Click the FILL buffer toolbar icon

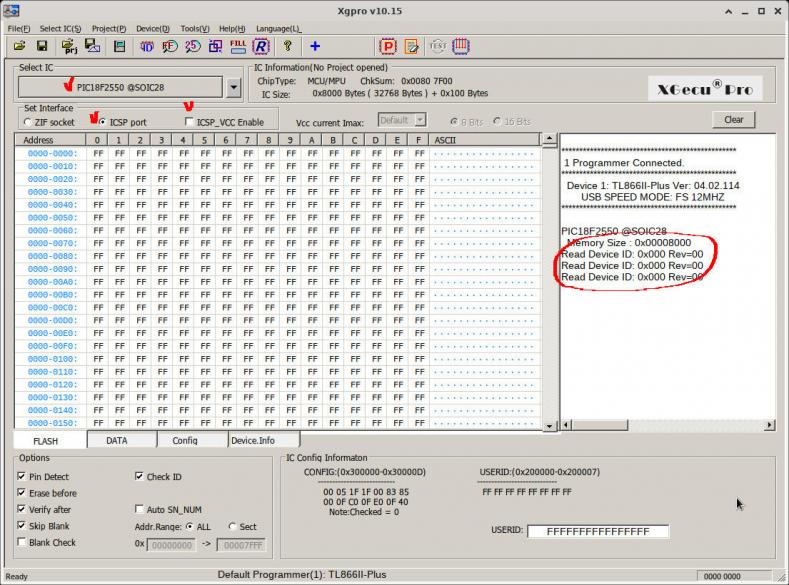[237, 46]
